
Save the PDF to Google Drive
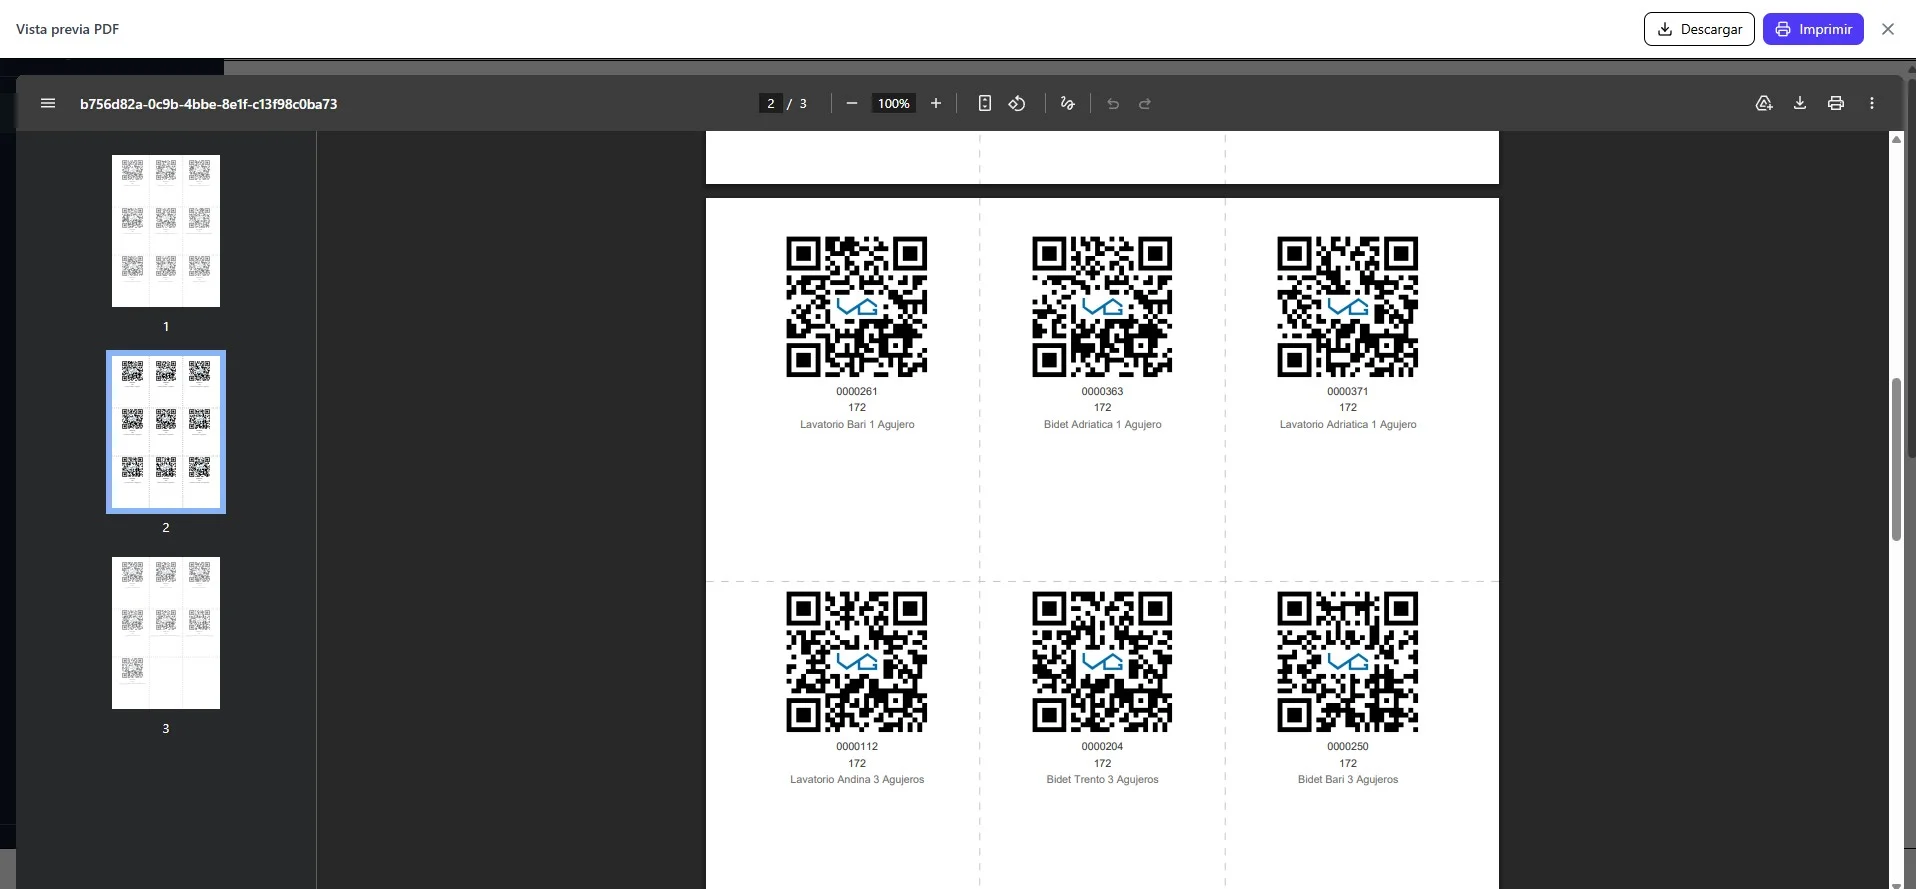(1764, 104)
